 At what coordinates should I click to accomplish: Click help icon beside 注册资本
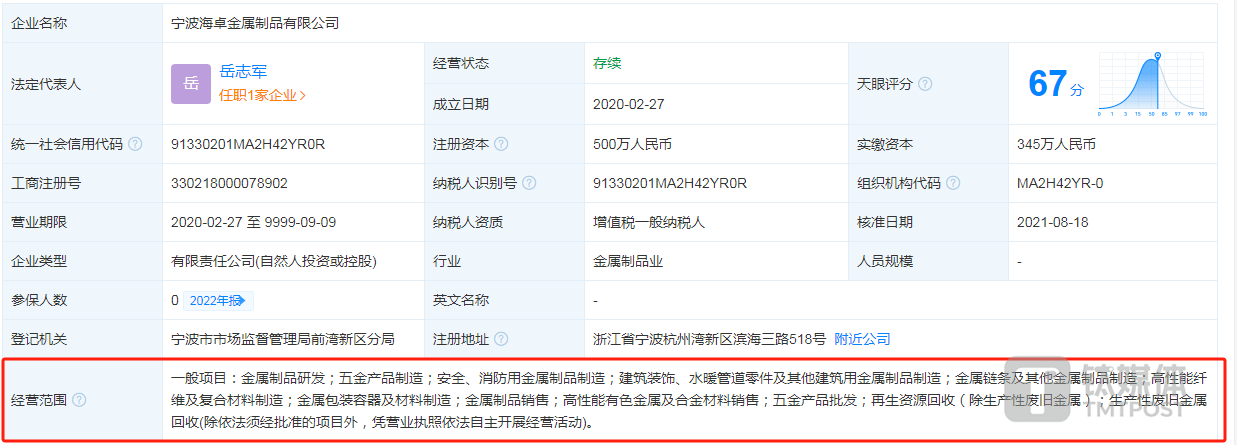pos(501,144)
